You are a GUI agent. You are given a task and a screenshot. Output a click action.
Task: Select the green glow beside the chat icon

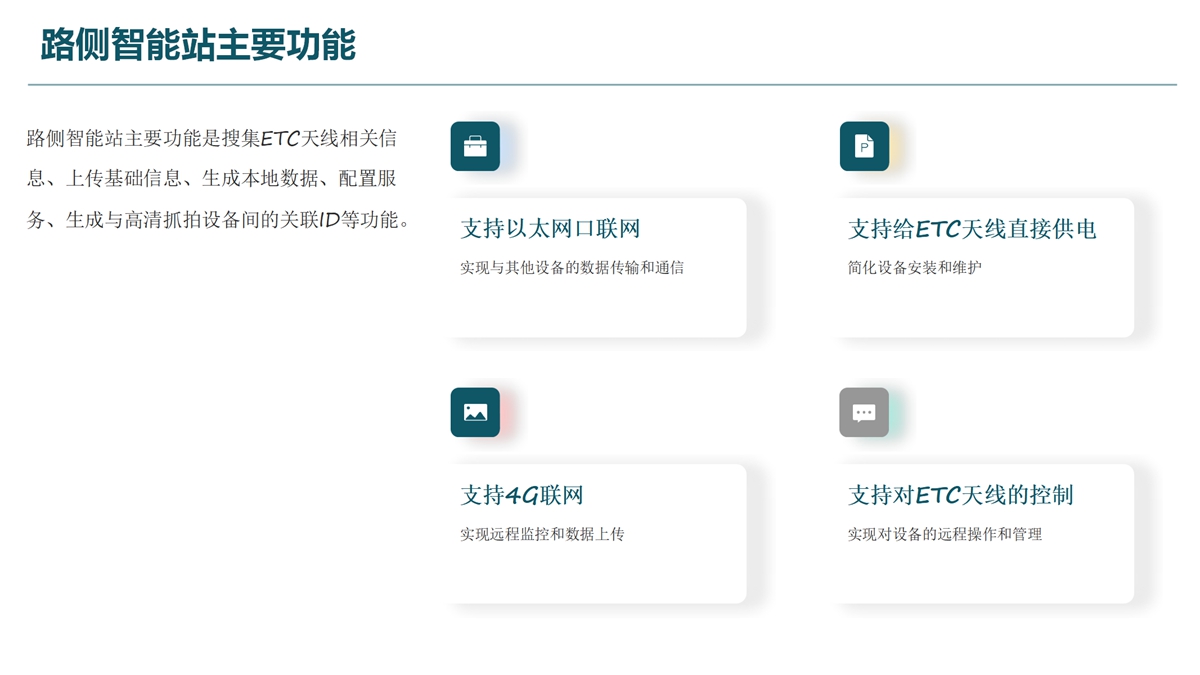click(897, 413)
